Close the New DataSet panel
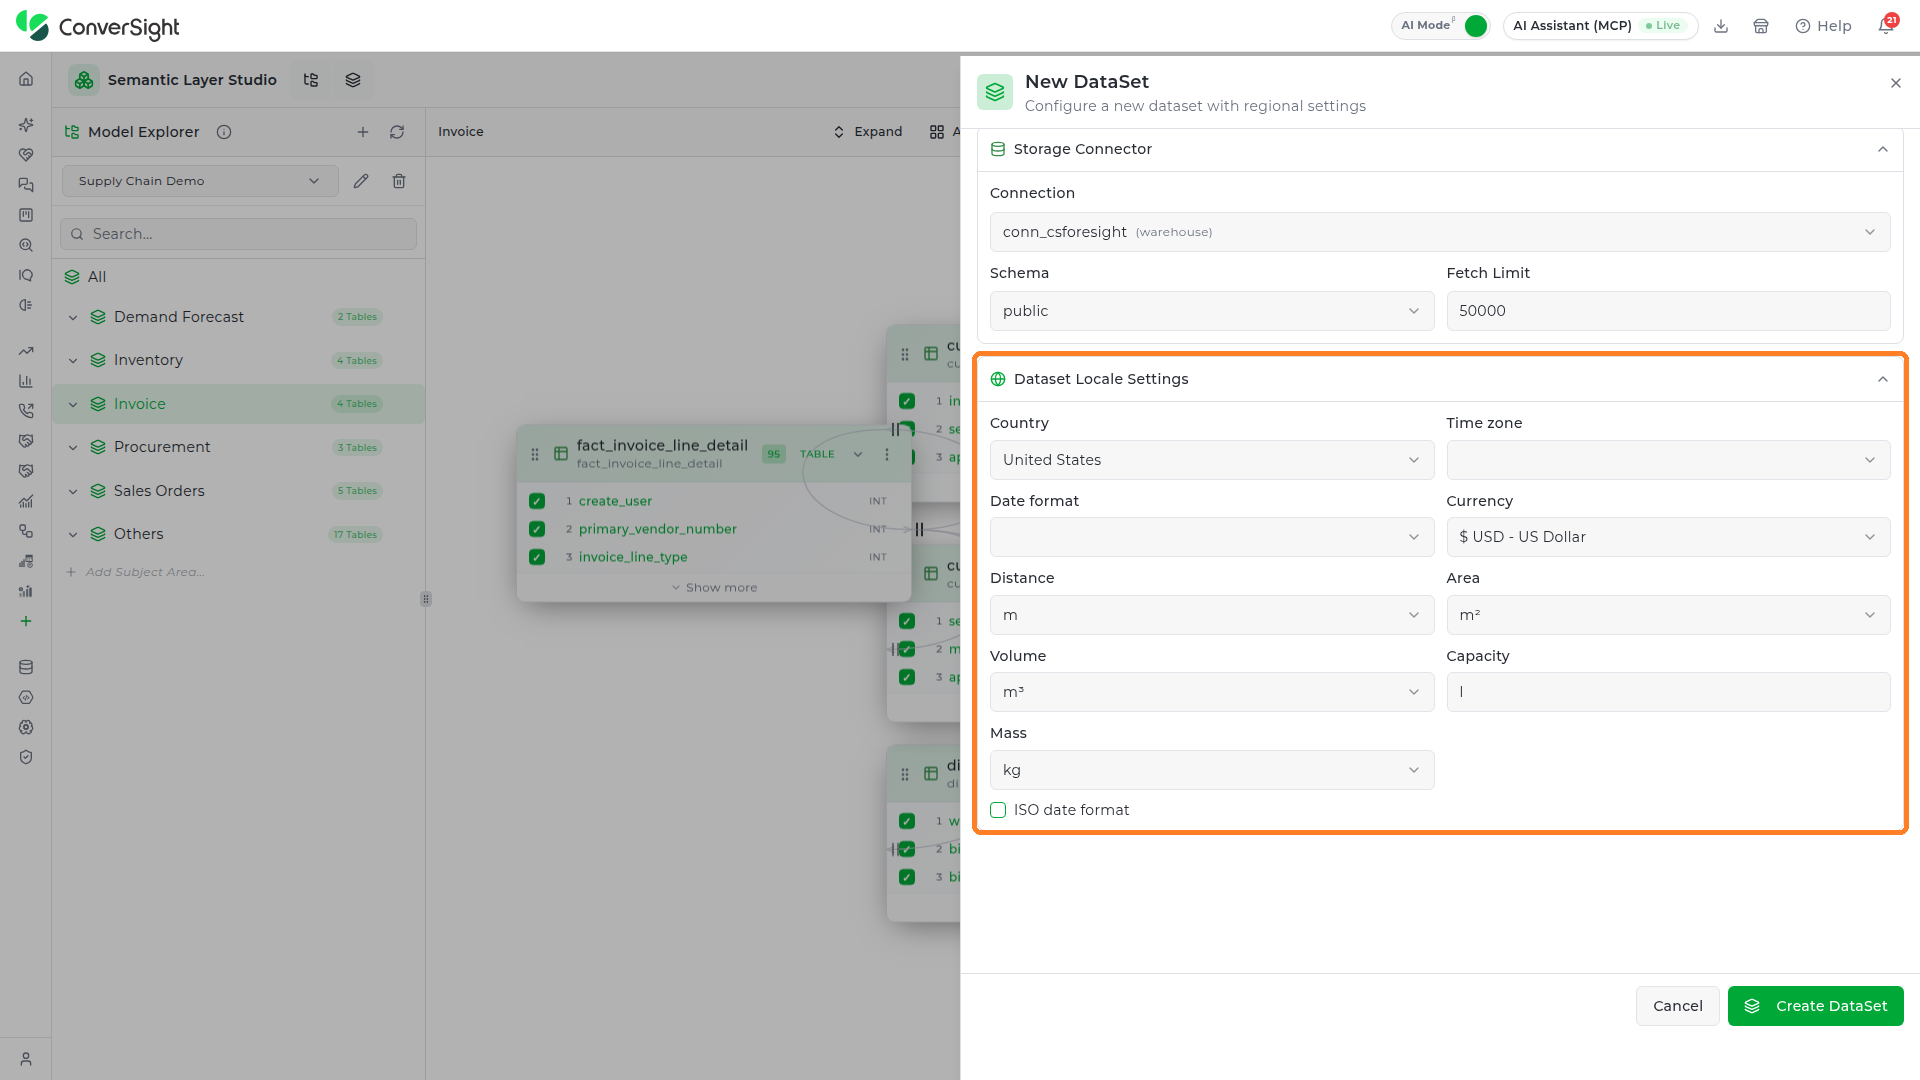The image size is (1920, 1080). coord(1895,83)
